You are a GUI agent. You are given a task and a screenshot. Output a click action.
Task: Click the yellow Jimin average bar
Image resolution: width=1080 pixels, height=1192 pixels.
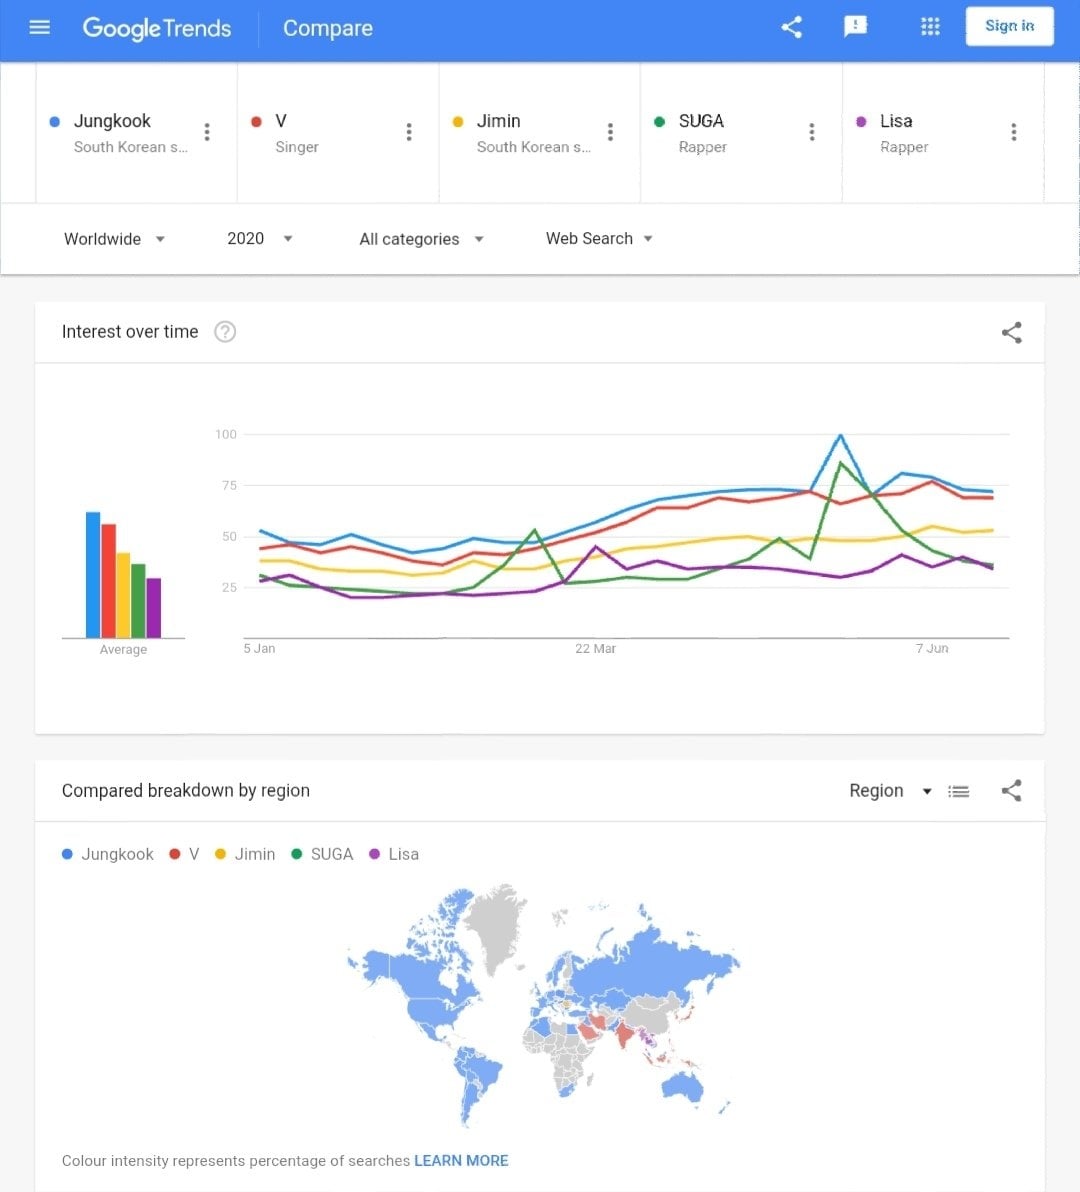(123, 595)
